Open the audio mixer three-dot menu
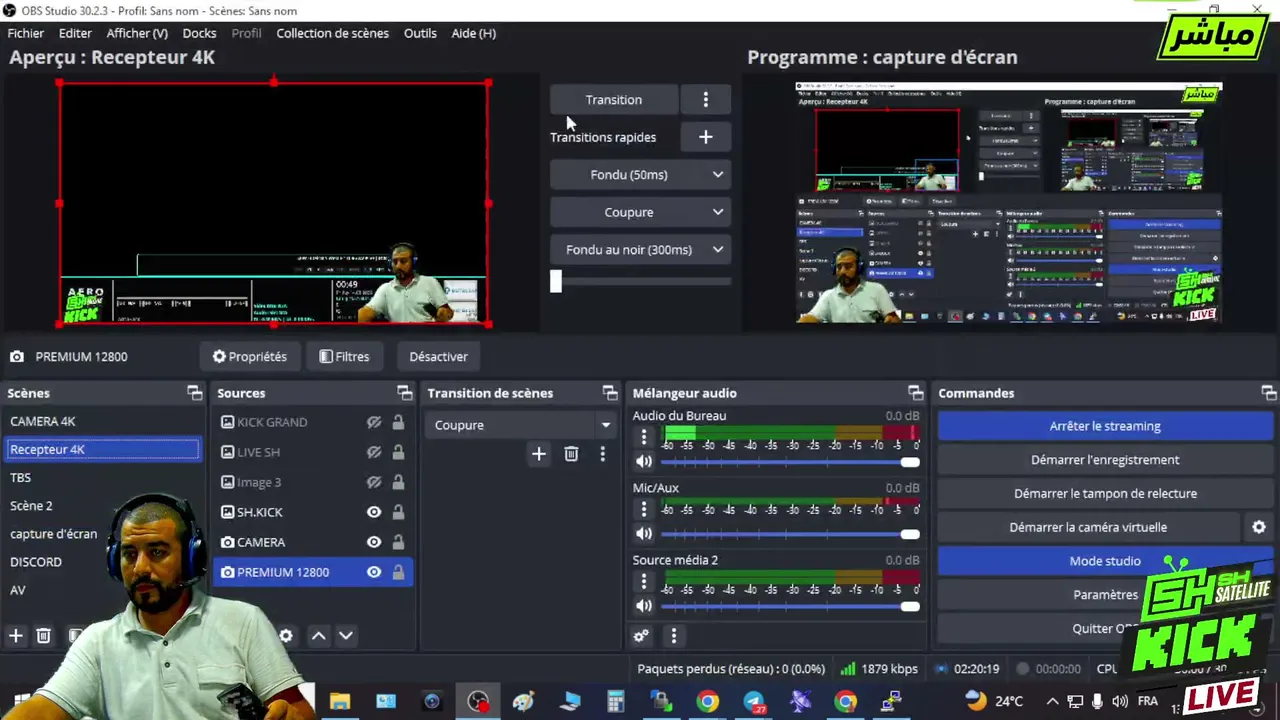The height and width of the screenshot is (720, 1280). (x=674, y=636)
